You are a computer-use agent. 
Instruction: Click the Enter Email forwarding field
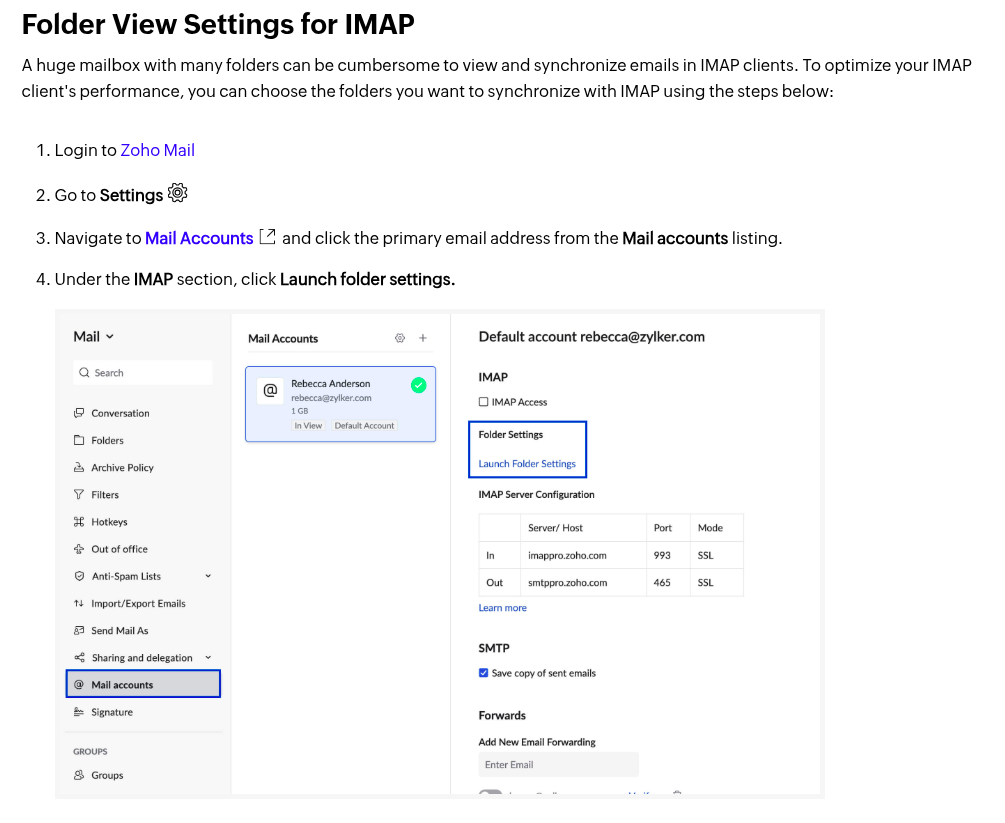tap(558, 765)
